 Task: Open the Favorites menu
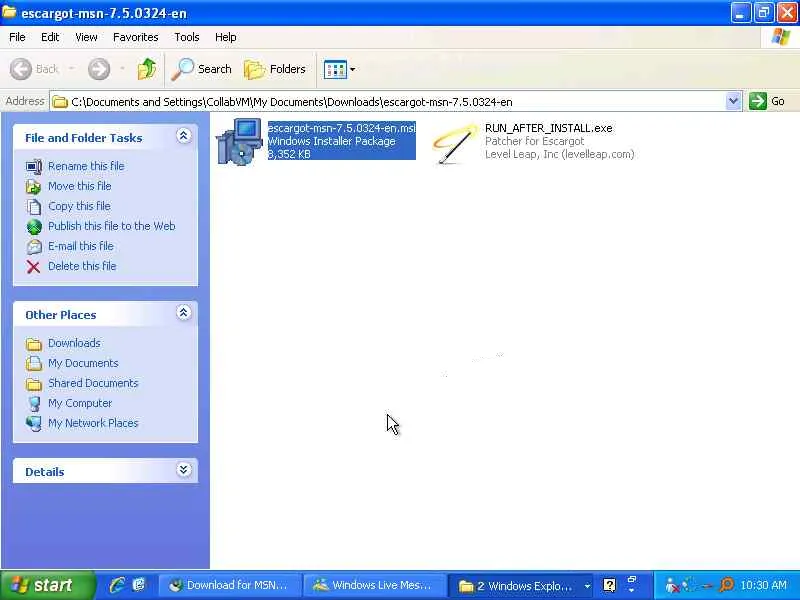coord(136,37)
